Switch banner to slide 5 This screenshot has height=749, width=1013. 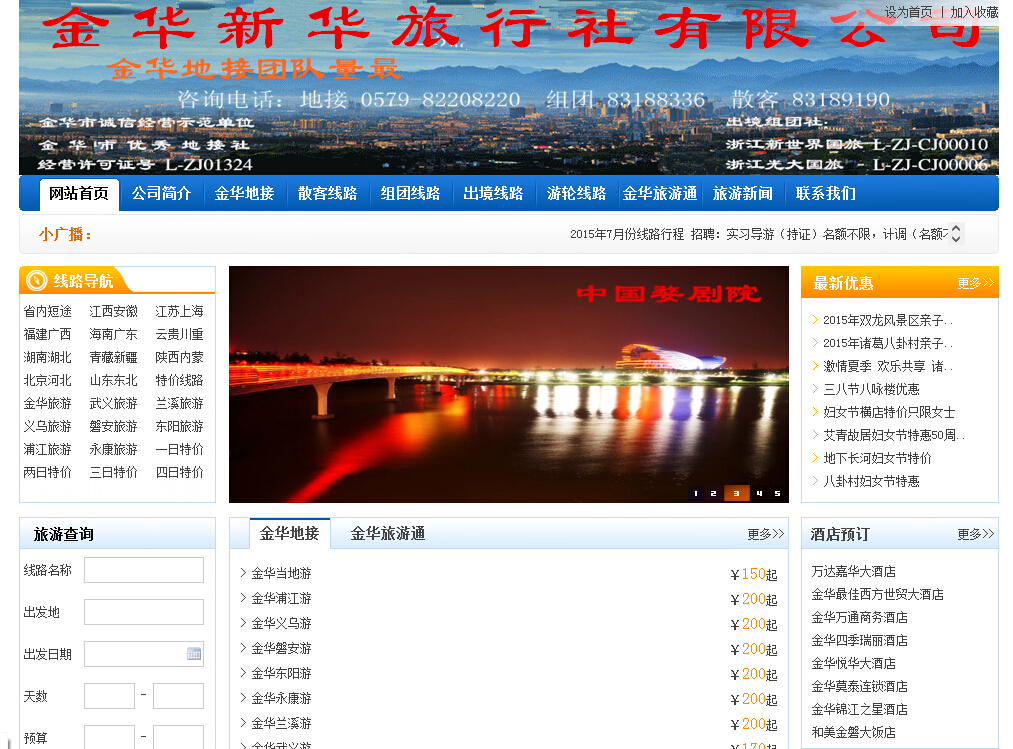(777, 493)
